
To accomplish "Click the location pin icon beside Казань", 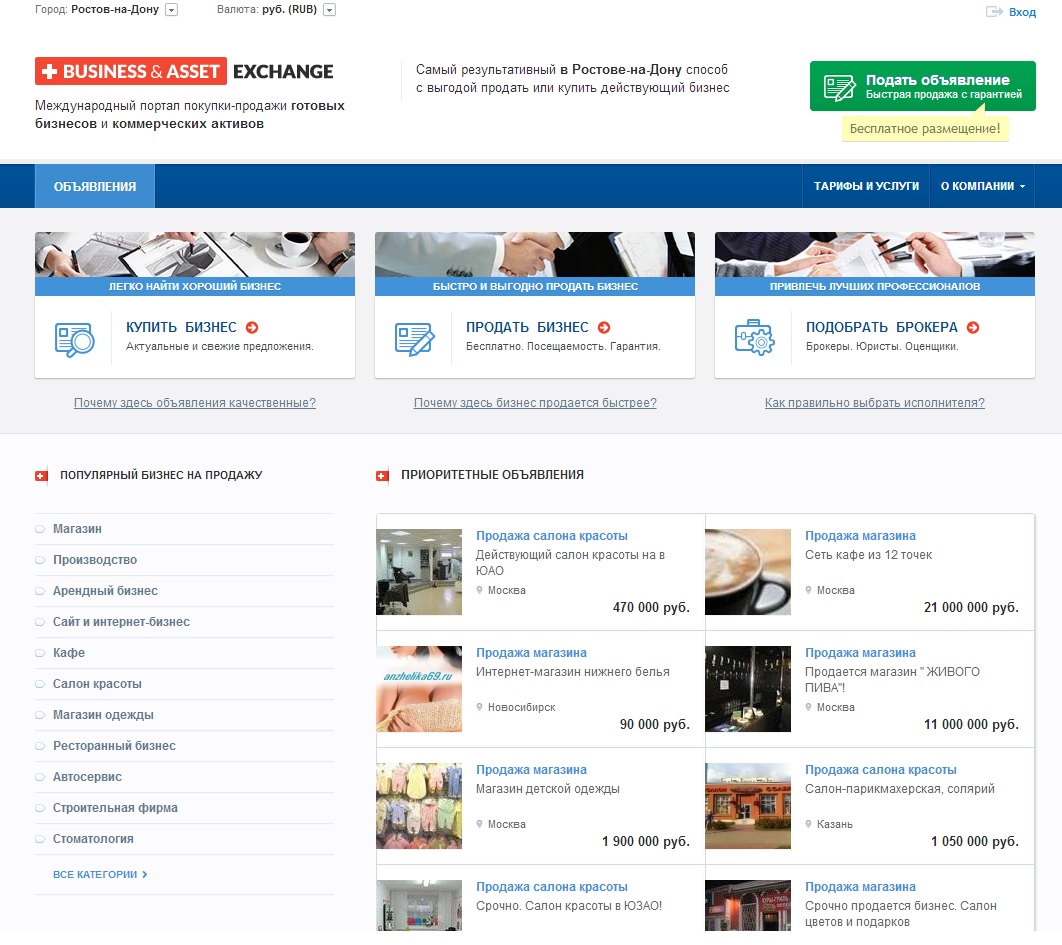I will (x=808, y=824).
